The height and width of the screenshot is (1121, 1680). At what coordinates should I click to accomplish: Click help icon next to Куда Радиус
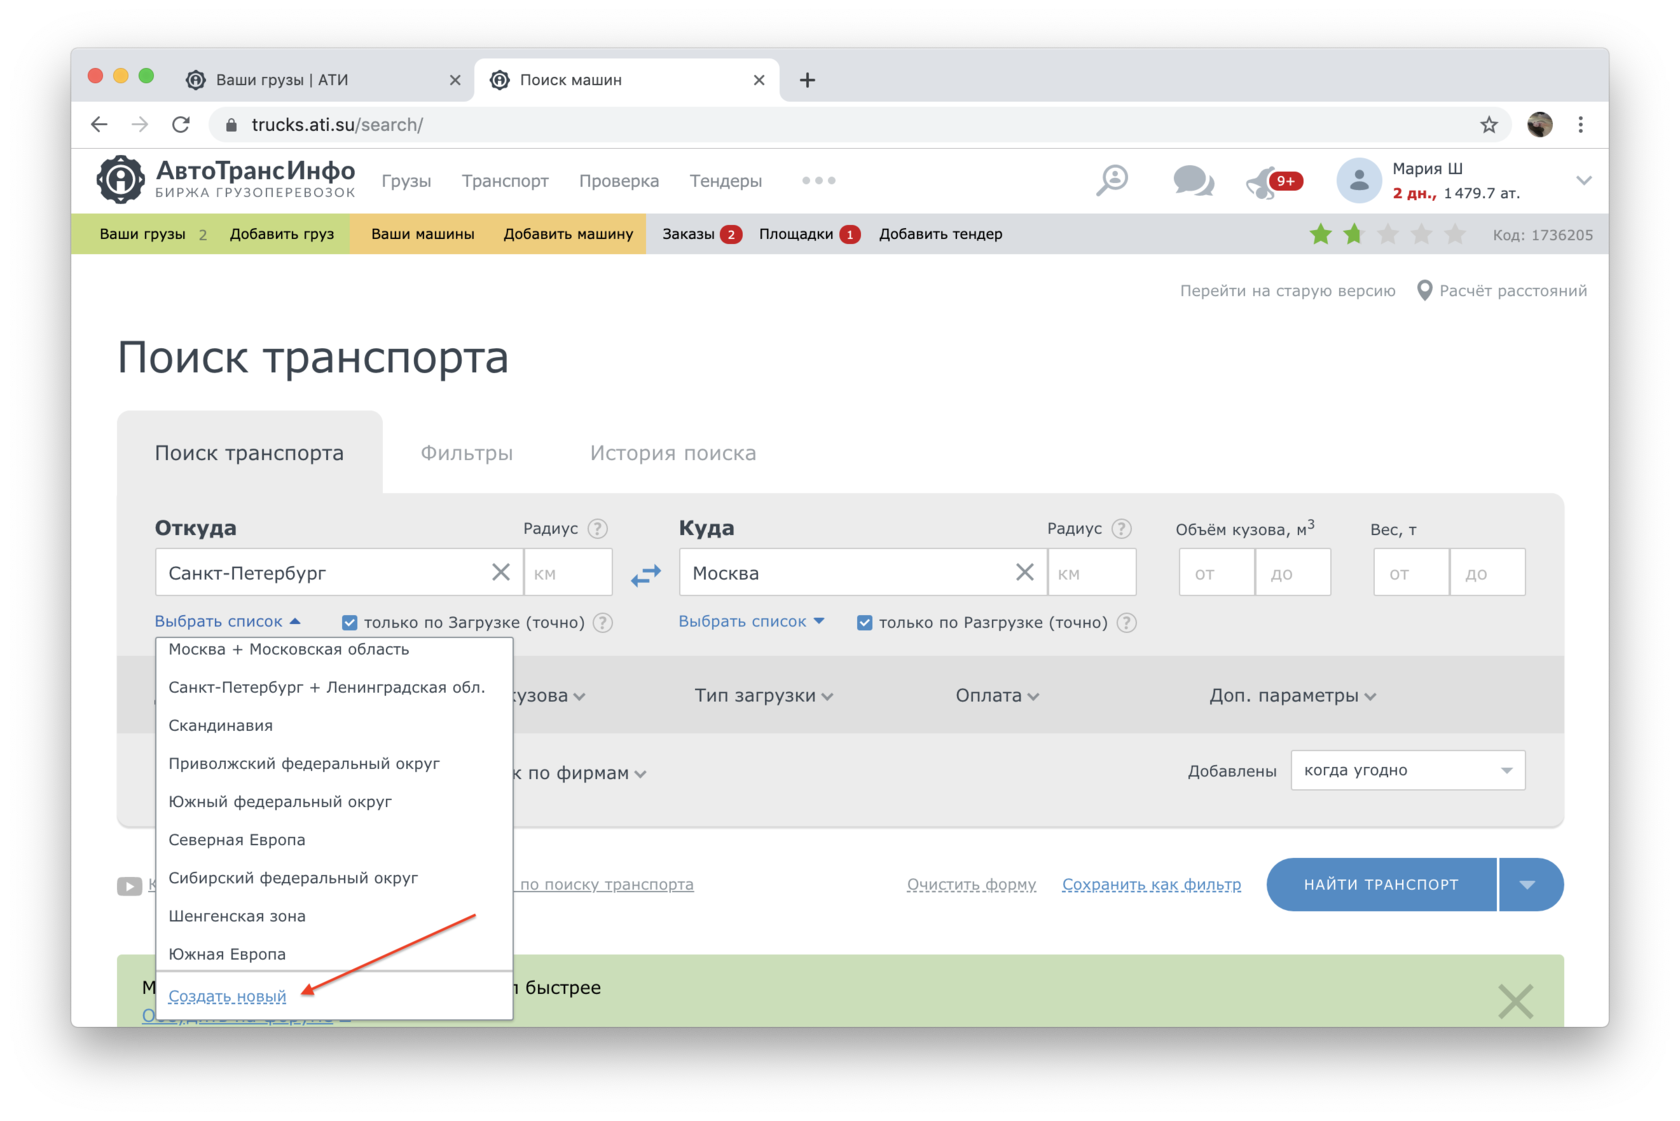[1122, 529]
